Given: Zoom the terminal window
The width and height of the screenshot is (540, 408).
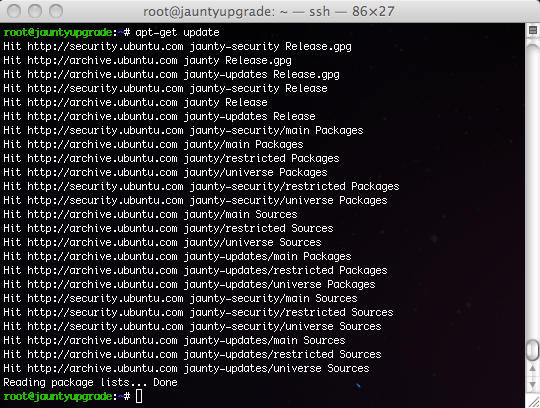Looking at the screenshot, I should point(56,11).
